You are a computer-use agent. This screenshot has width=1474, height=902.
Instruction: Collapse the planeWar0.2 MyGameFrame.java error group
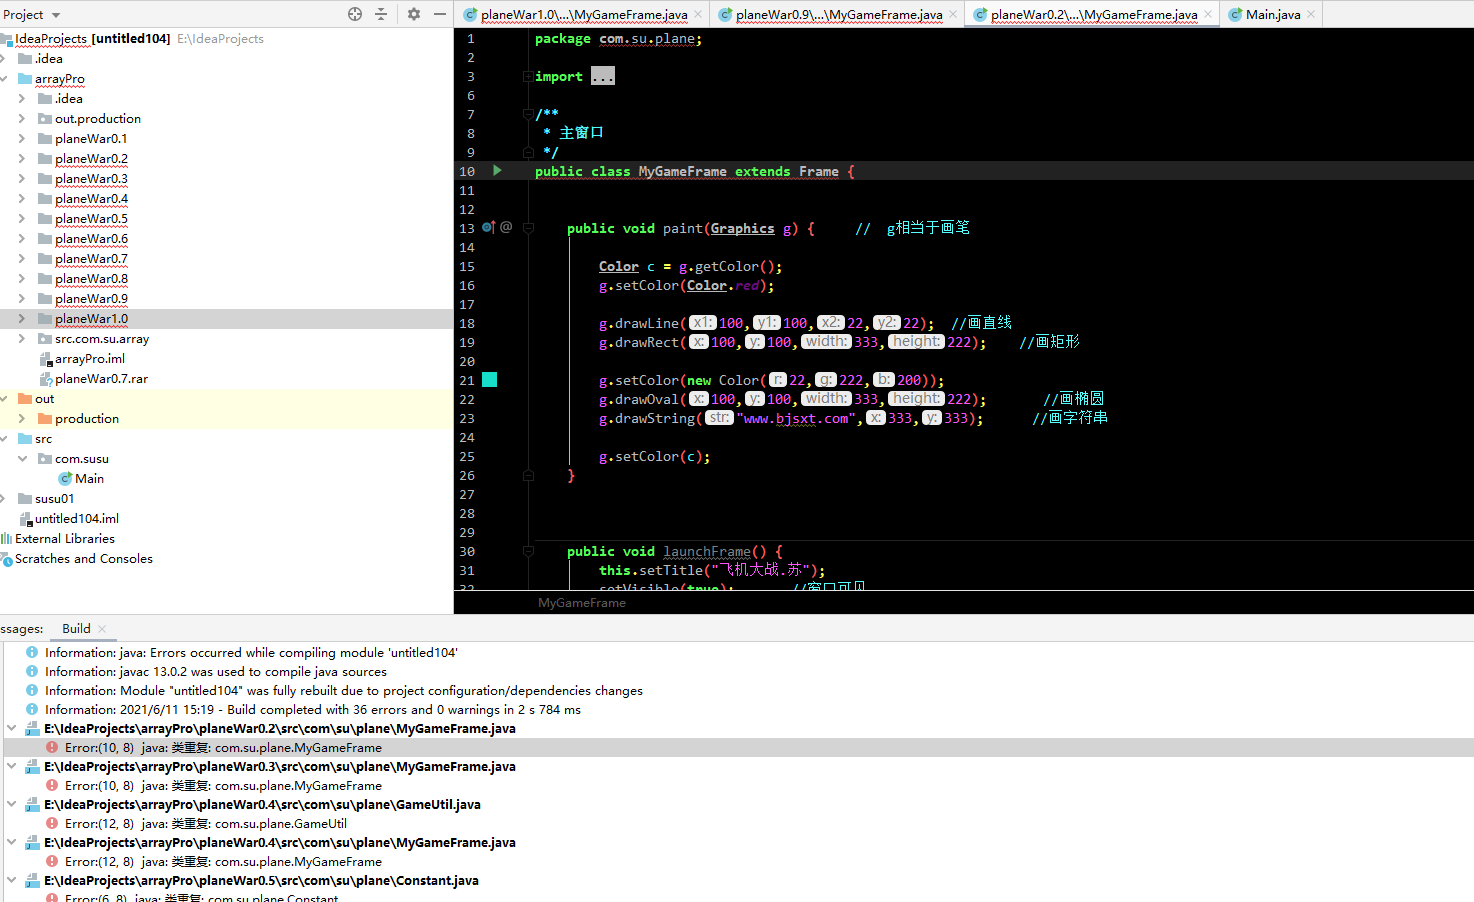click(x=11, y=729)
